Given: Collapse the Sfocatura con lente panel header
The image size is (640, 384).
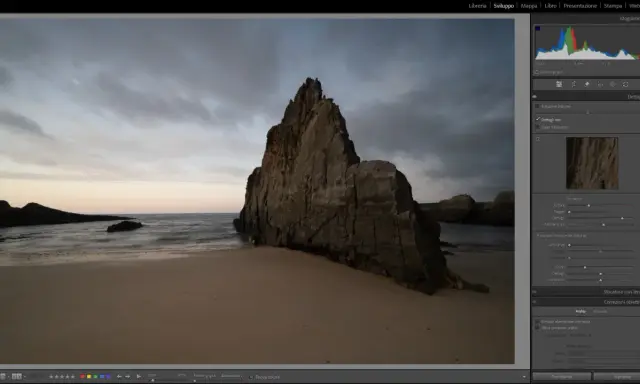Looking at the screenshot, I should point(586,292).
